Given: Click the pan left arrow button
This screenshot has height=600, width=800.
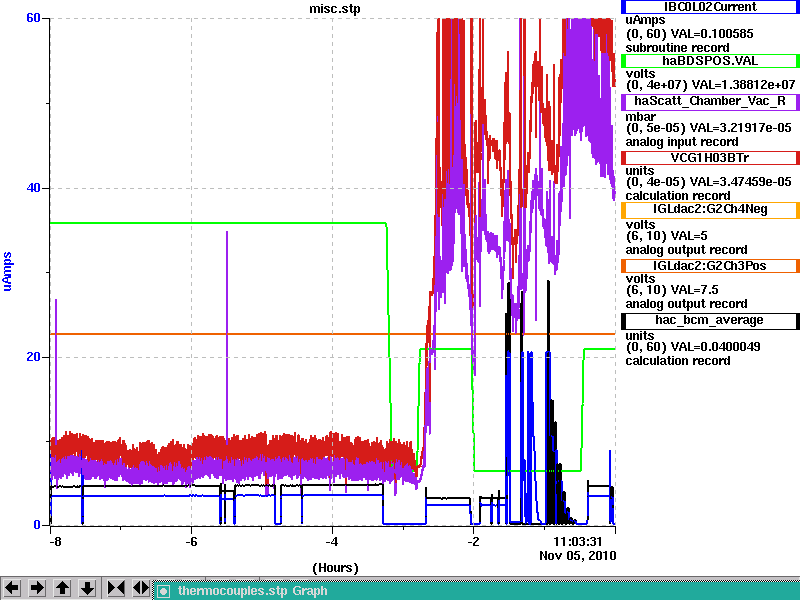Looking at the screenshot, I should tap(12, 588).
